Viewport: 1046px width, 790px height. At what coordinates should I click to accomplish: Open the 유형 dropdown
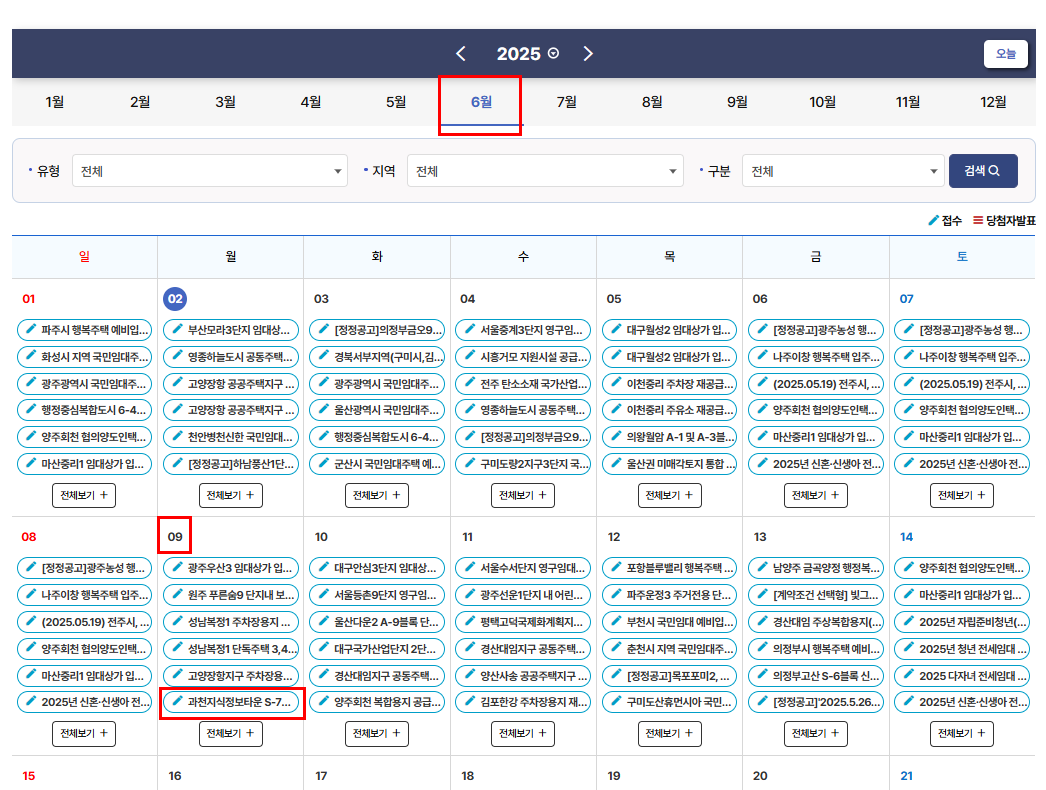point(209,171)
